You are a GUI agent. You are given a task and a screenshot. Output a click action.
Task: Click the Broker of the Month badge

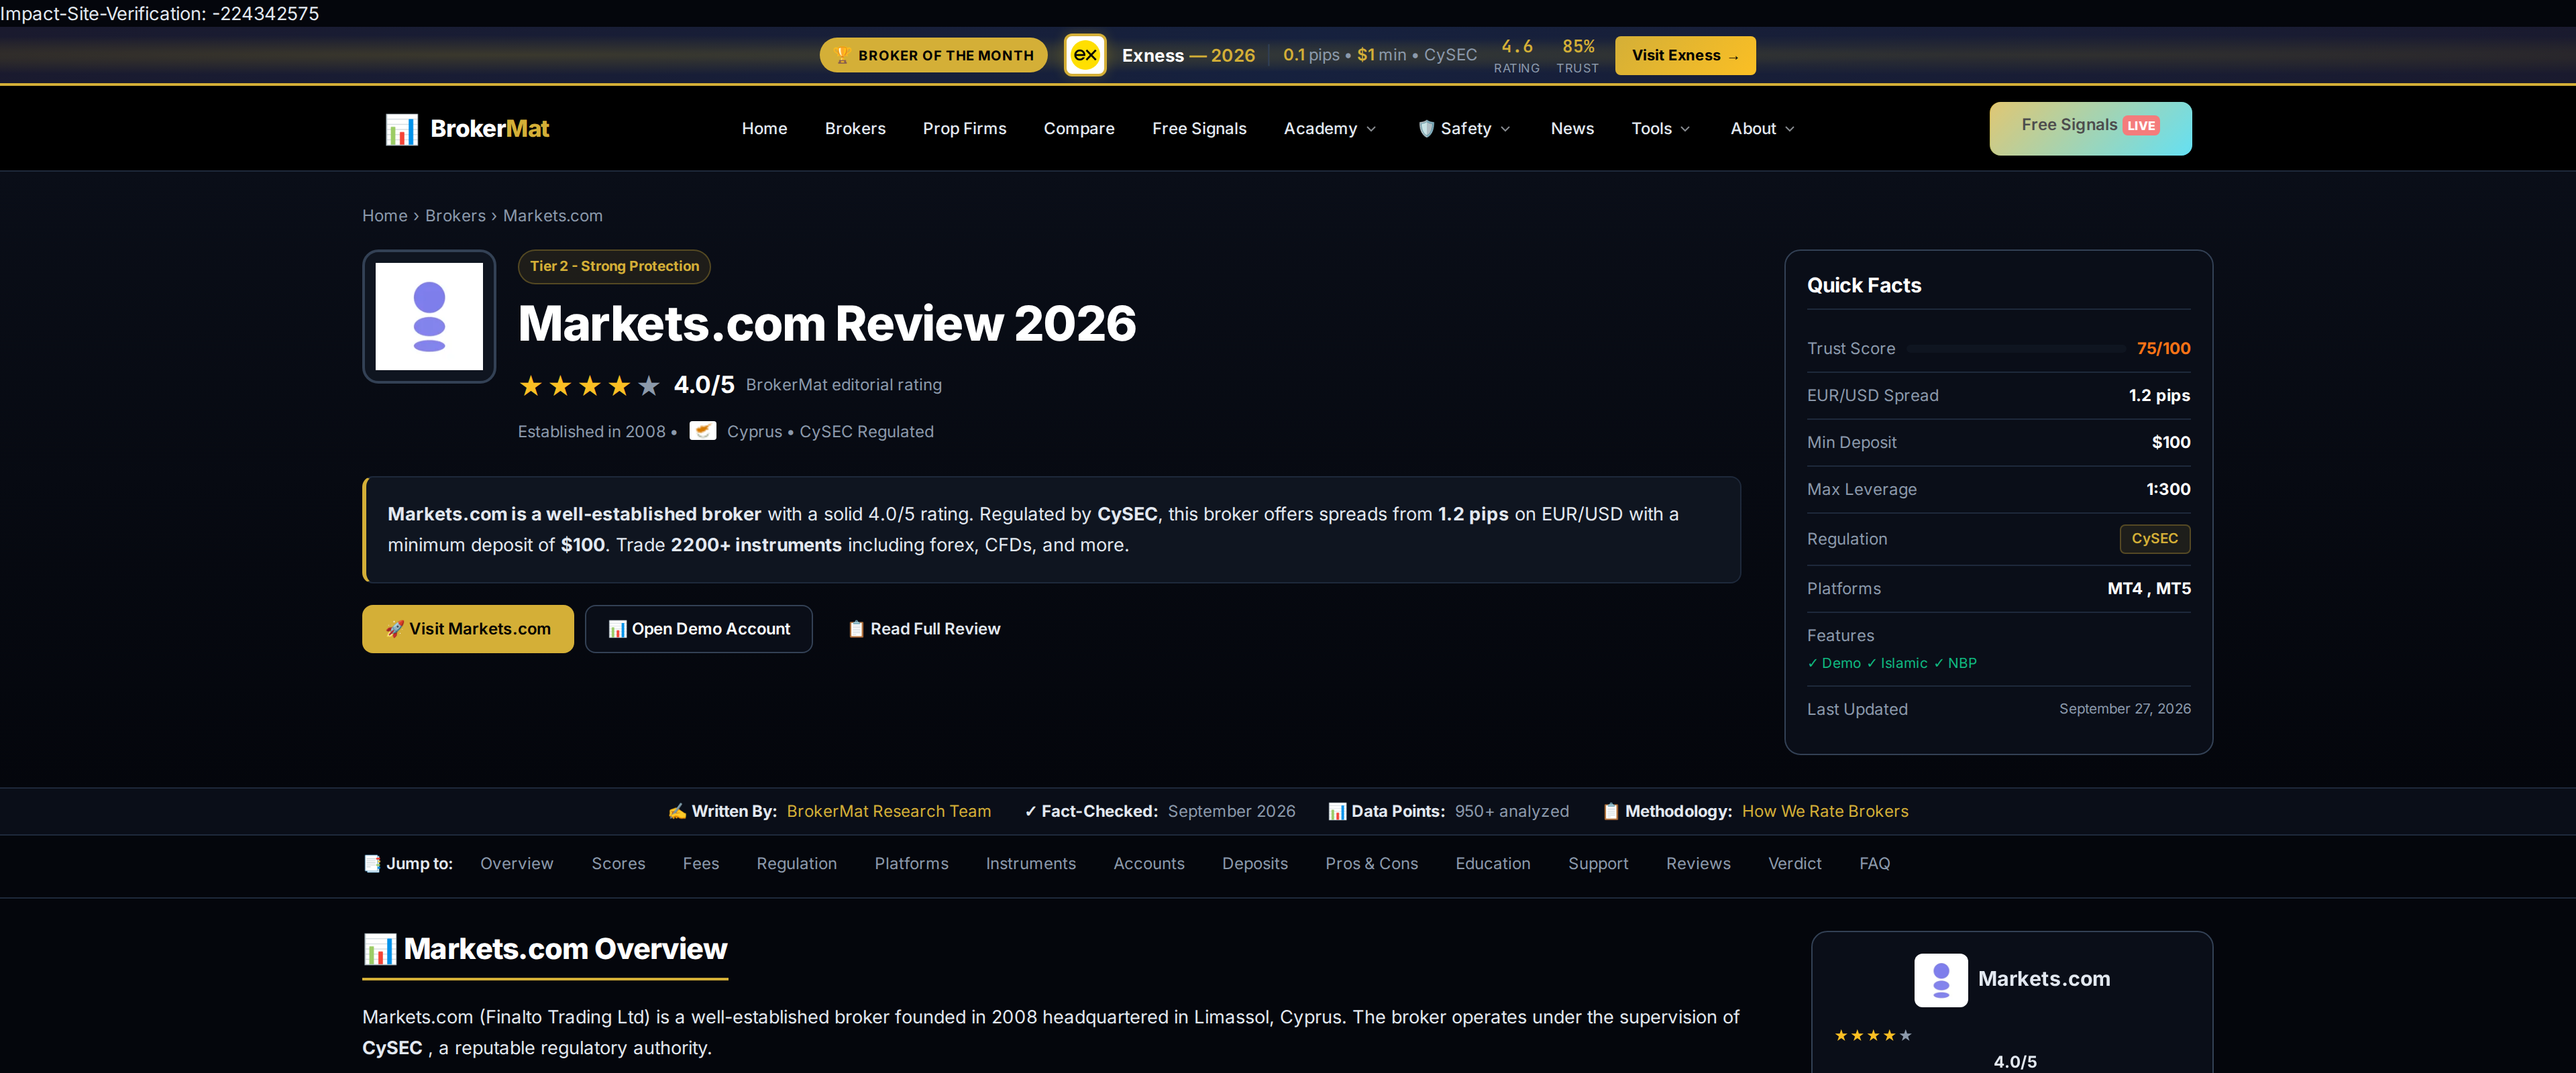[934, 55]
